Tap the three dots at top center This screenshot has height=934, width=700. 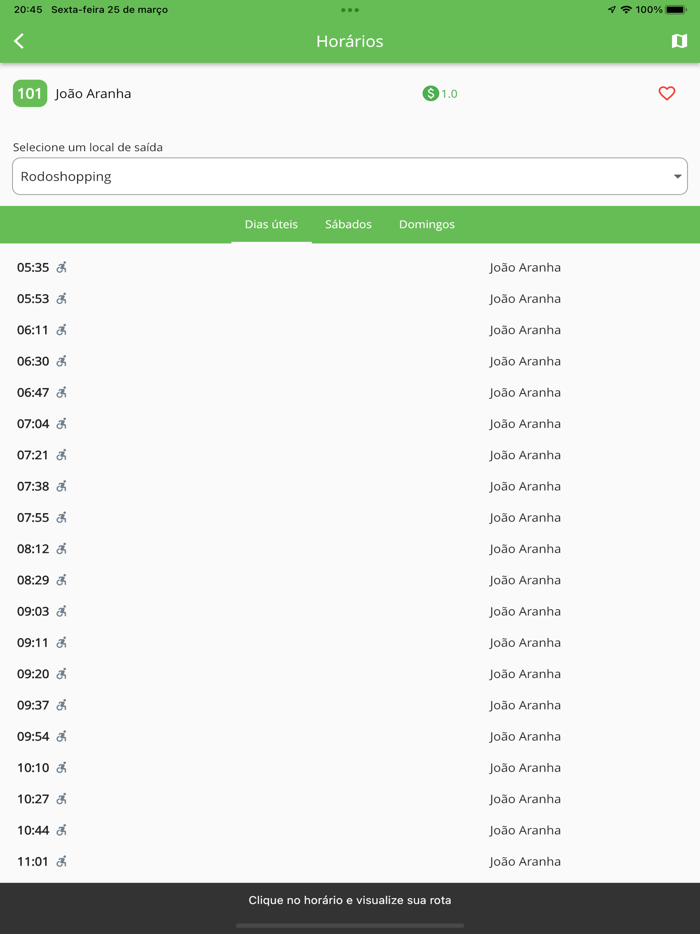pos(350,10)
